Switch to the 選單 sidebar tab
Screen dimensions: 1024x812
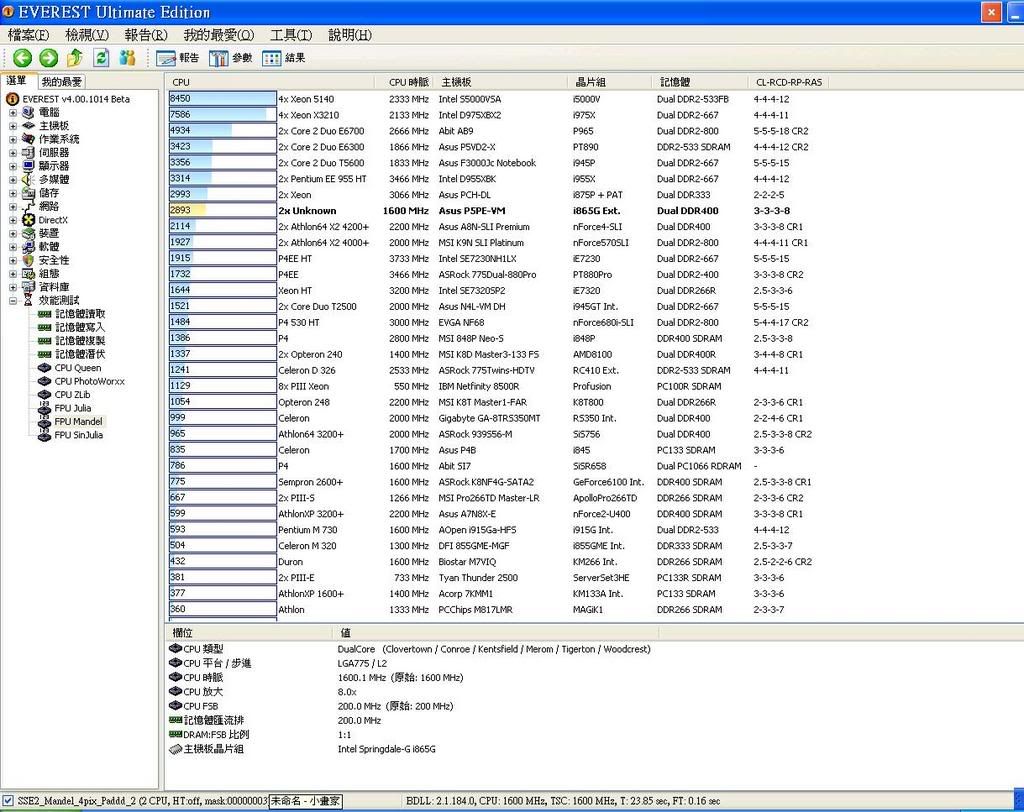17,80
